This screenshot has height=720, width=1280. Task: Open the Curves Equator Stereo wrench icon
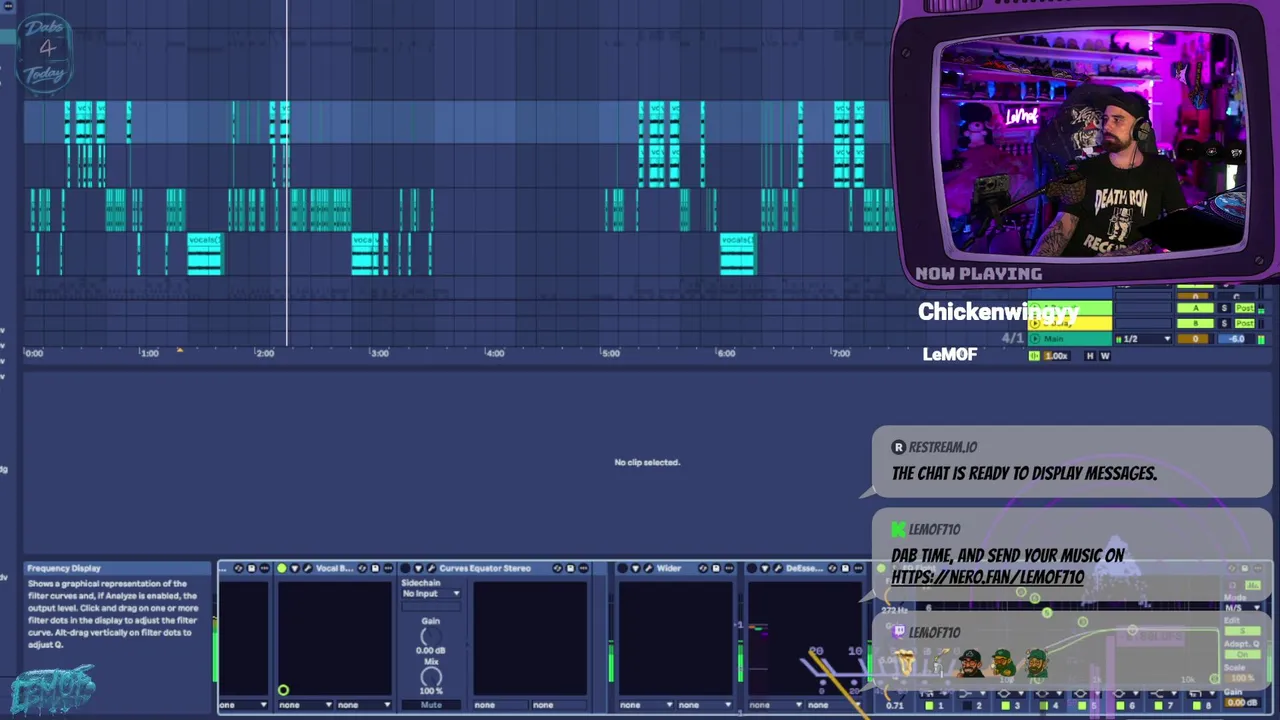tap(431, 568)
